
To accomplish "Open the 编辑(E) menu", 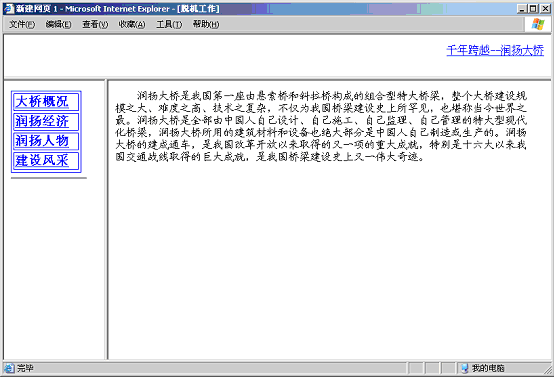I will 58,24.
